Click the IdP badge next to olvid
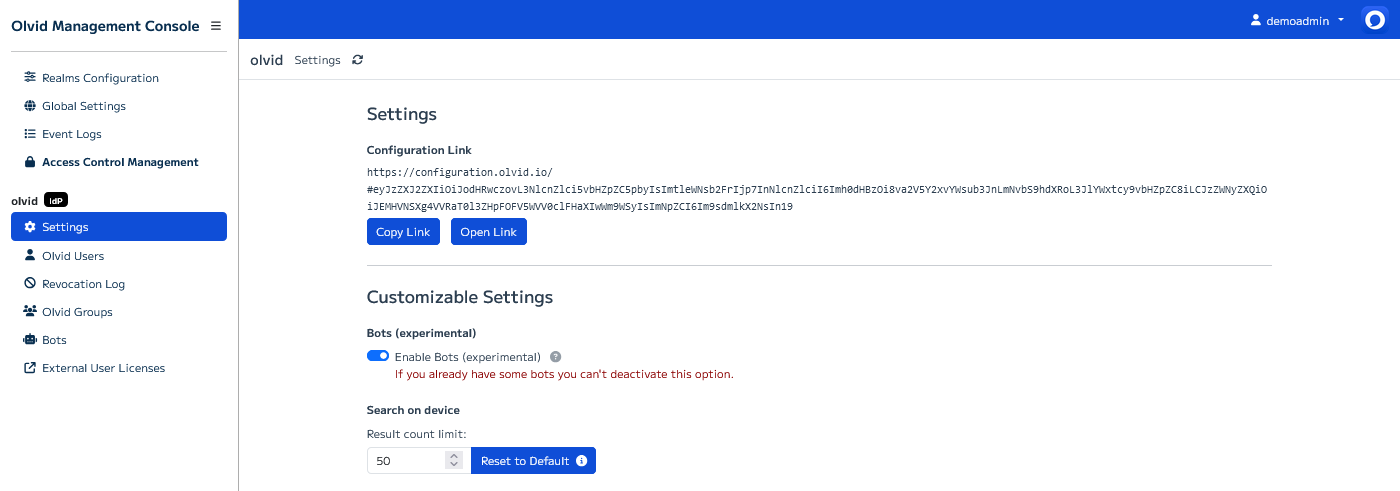 (56, 200)
